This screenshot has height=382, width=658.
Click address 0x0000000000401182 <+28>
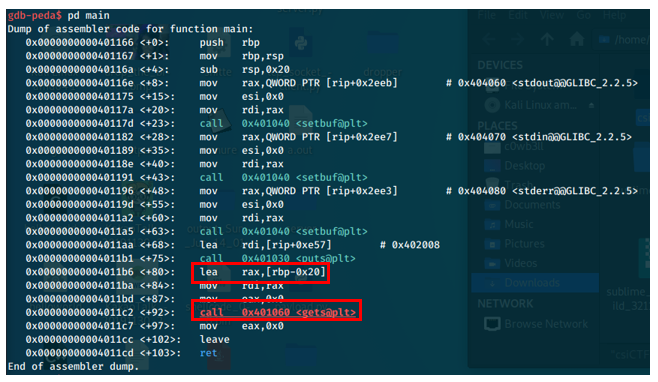click(100, 137)
